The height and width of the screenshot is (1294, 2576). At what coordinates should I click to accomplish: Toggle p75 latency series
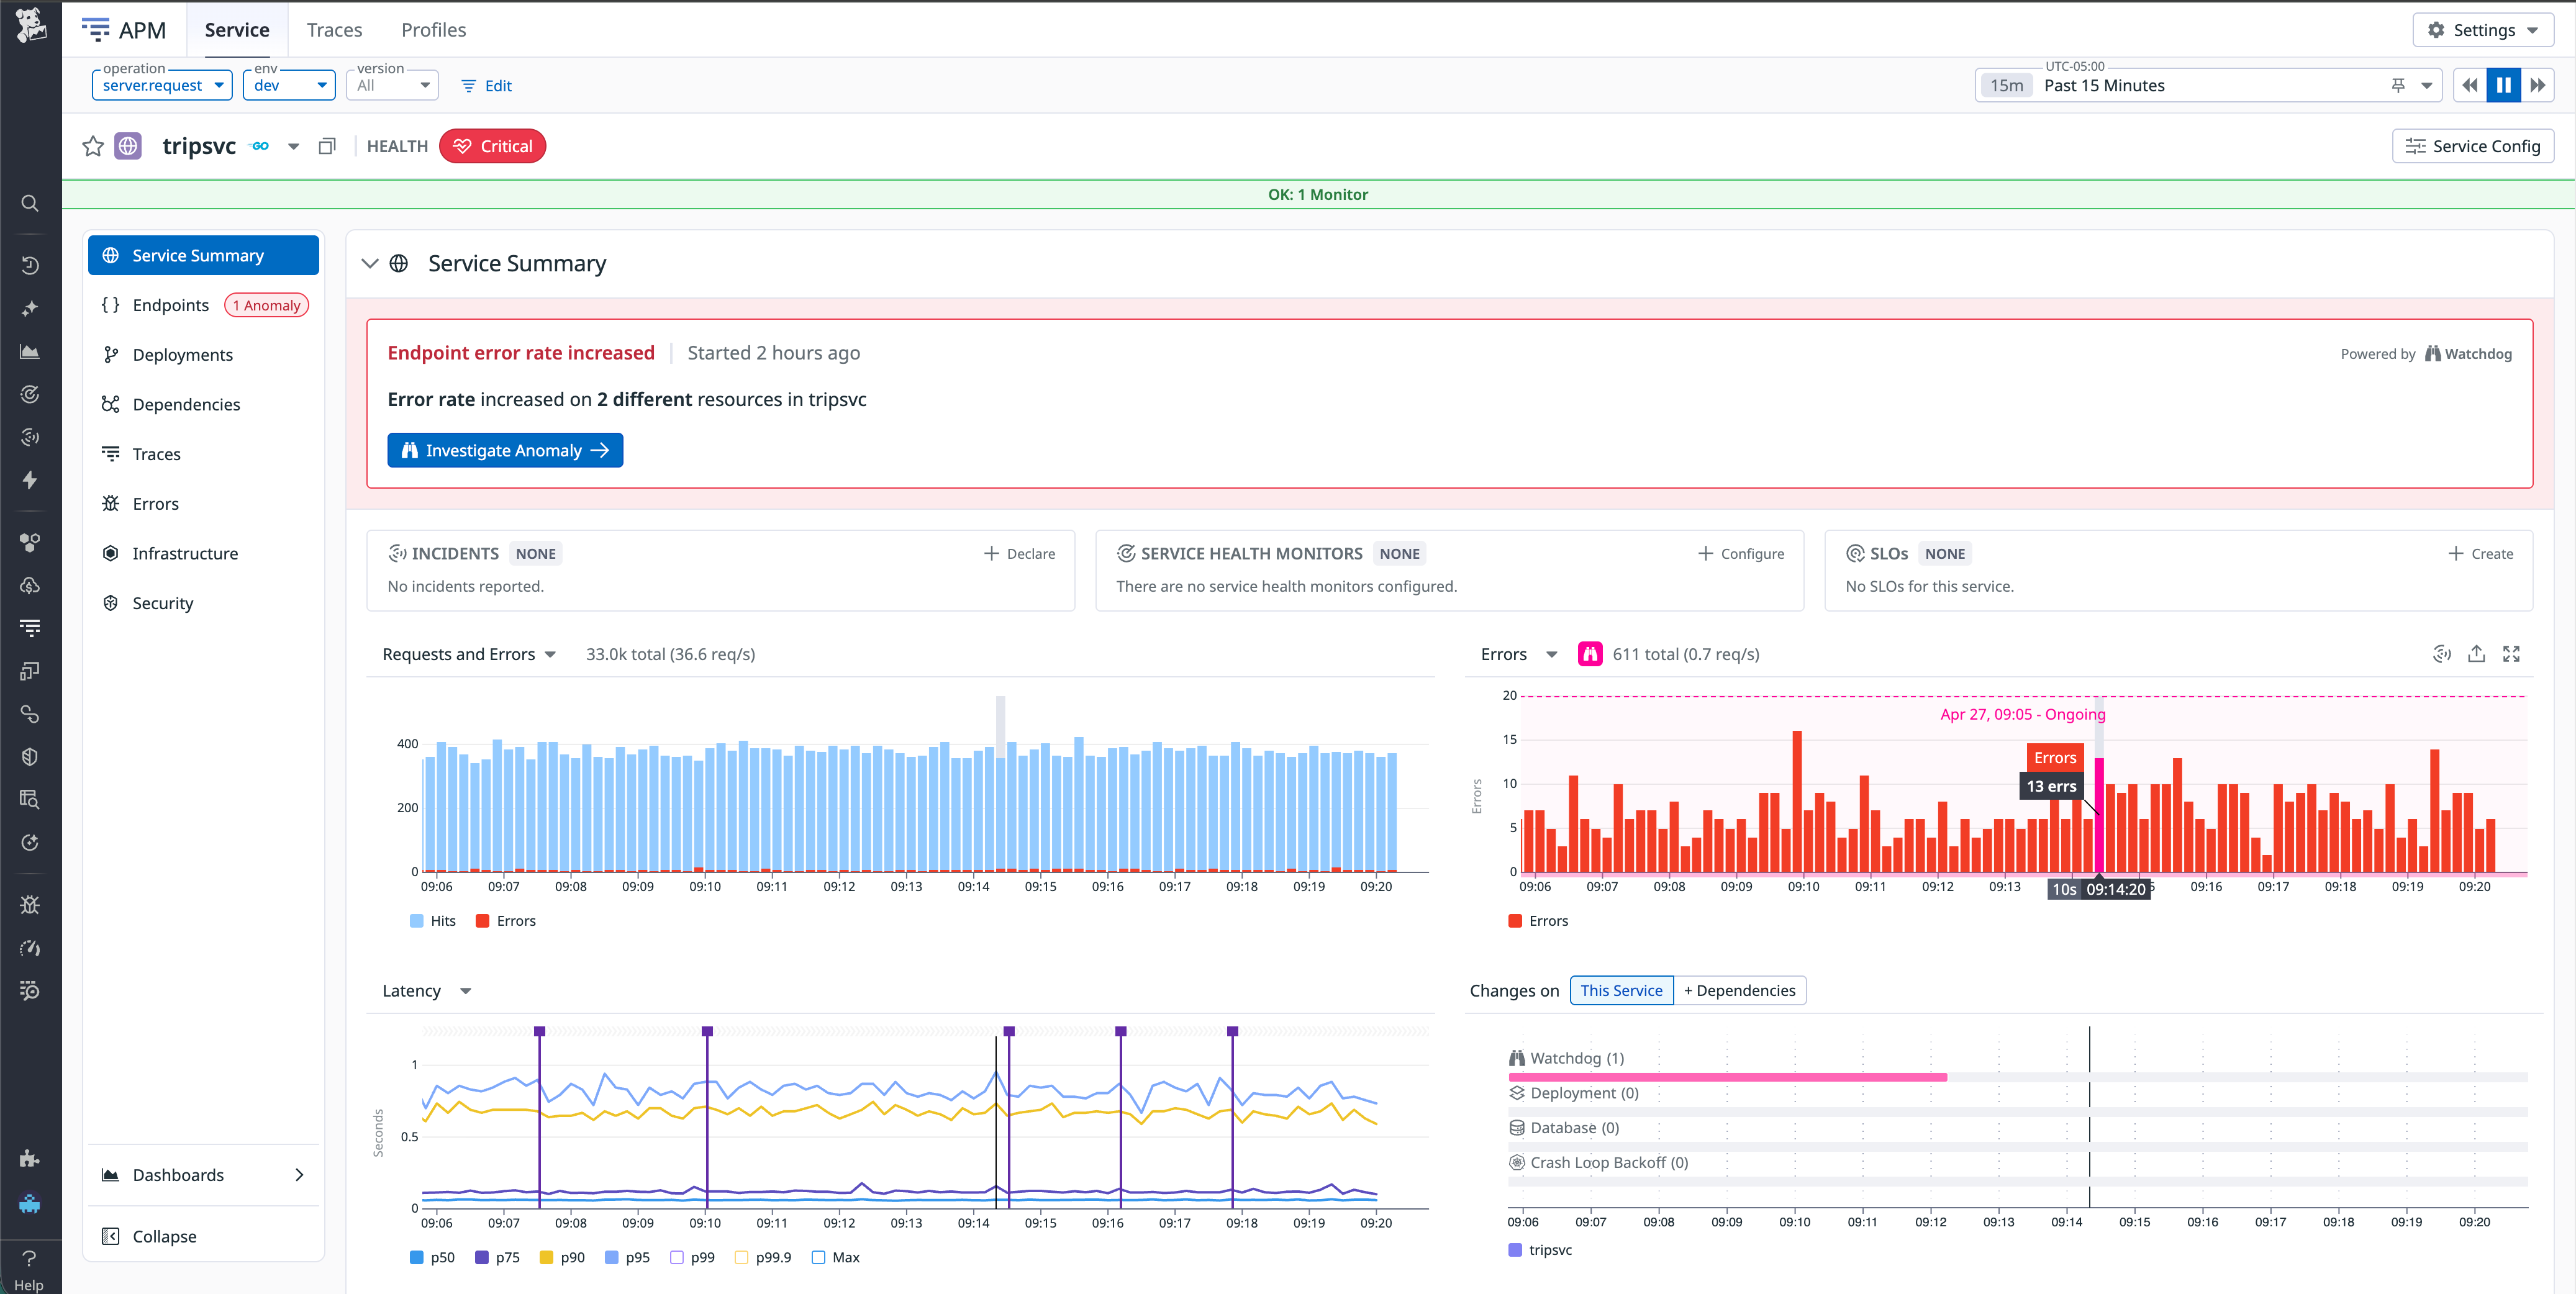(x=497, y=1258)
